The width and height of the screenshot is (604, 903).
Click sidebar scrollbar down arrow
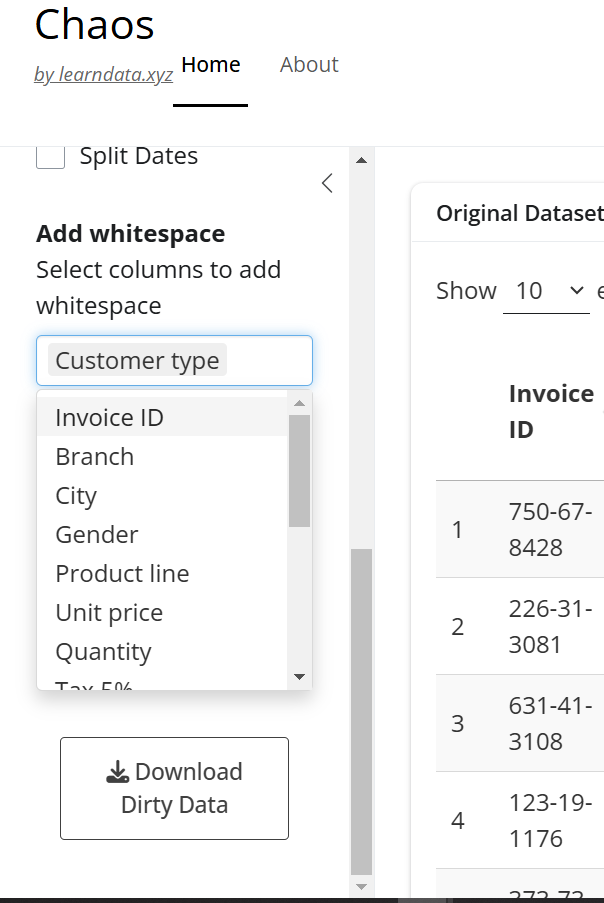362,886
